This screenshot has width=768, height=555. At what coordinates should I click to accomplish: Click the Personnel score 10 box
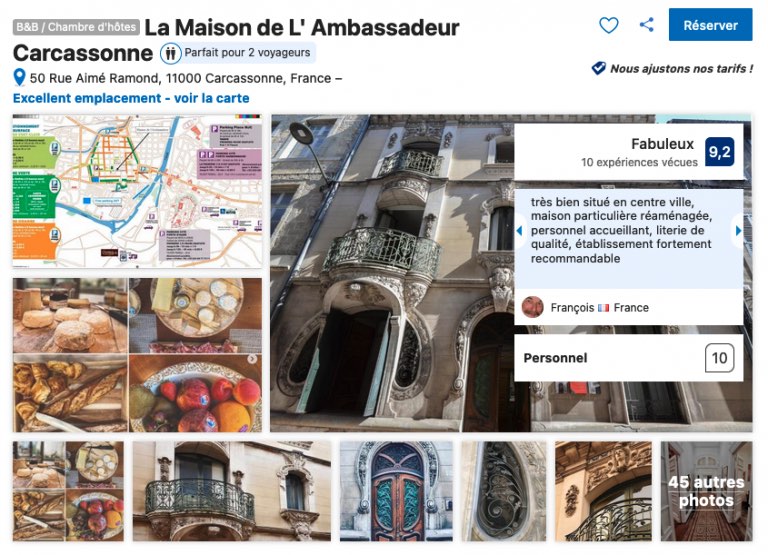point(719,358)
